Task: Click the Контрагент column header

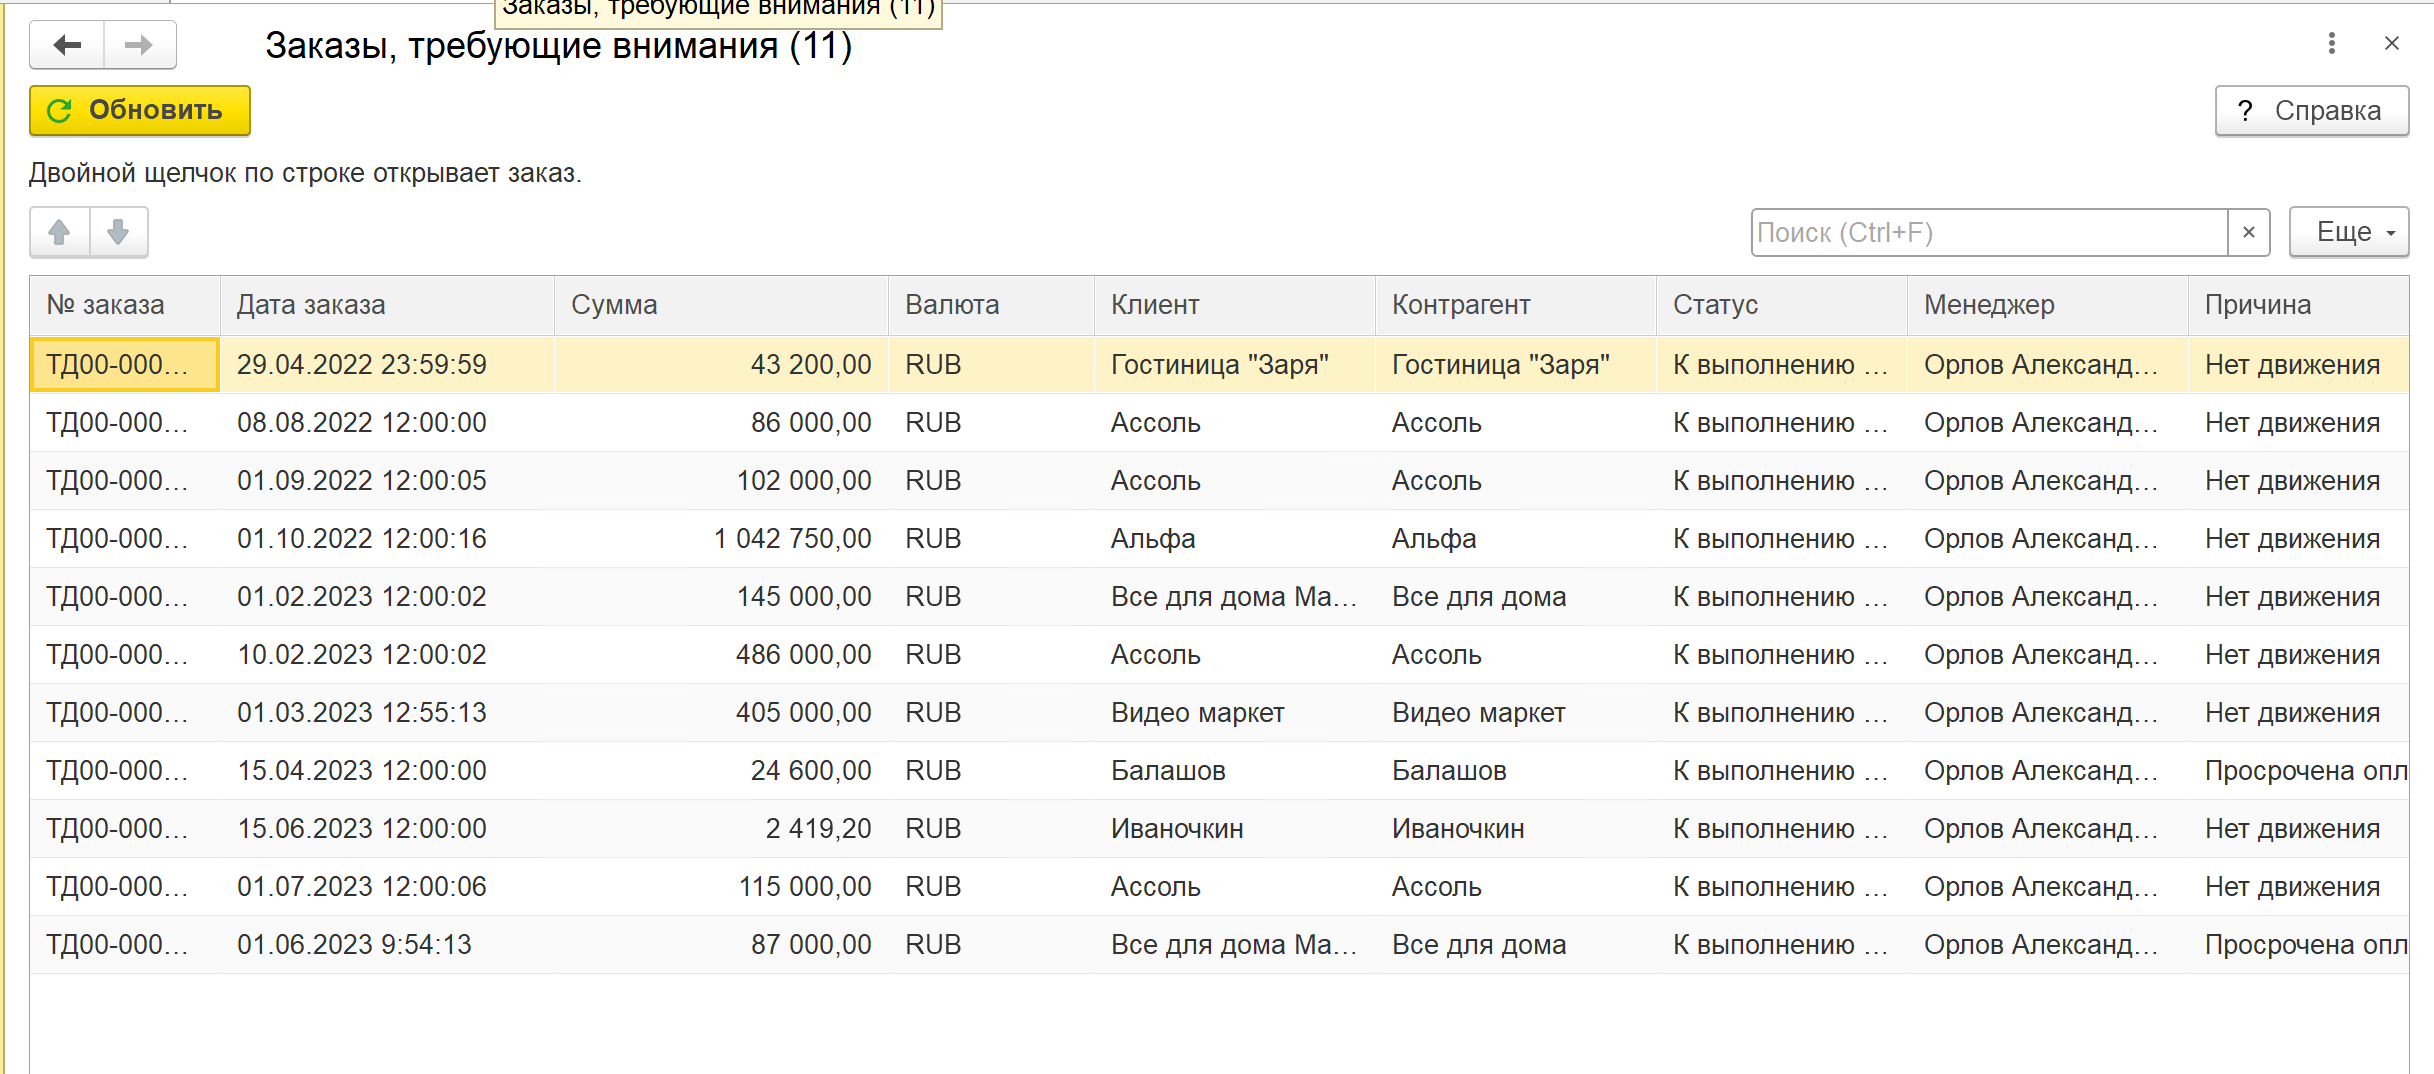Action: point(1516,305)
